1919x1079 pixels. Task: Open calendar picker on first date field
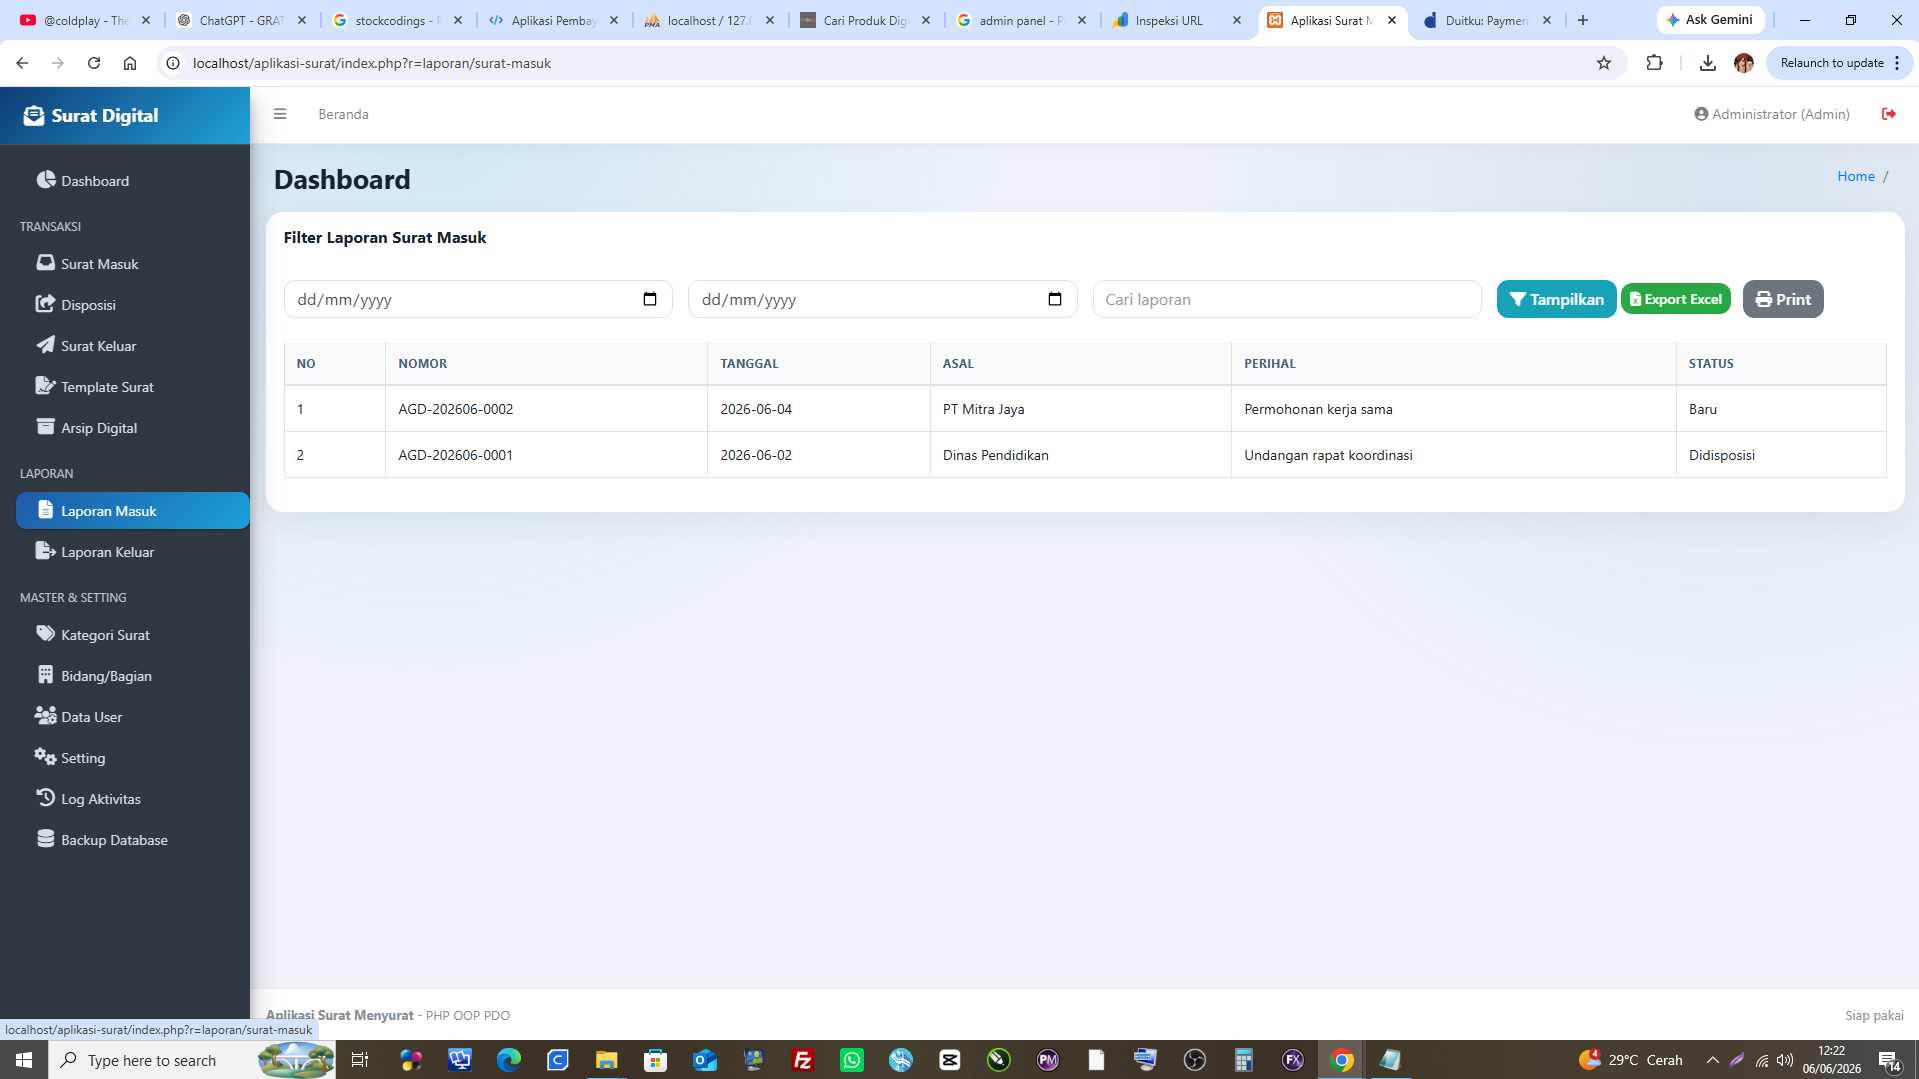[x=650, y=299]
